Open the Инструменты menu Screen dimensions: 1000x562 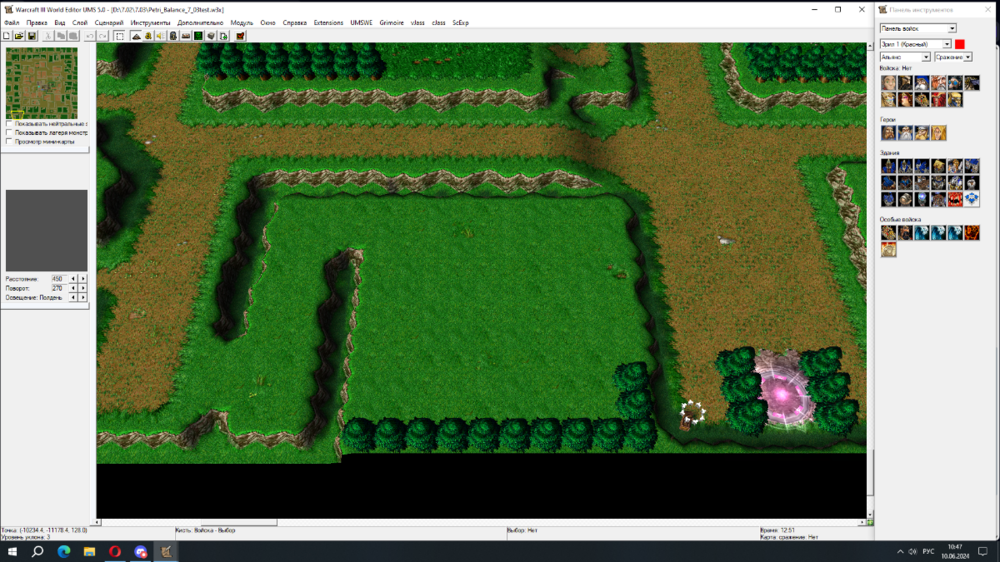150,22
